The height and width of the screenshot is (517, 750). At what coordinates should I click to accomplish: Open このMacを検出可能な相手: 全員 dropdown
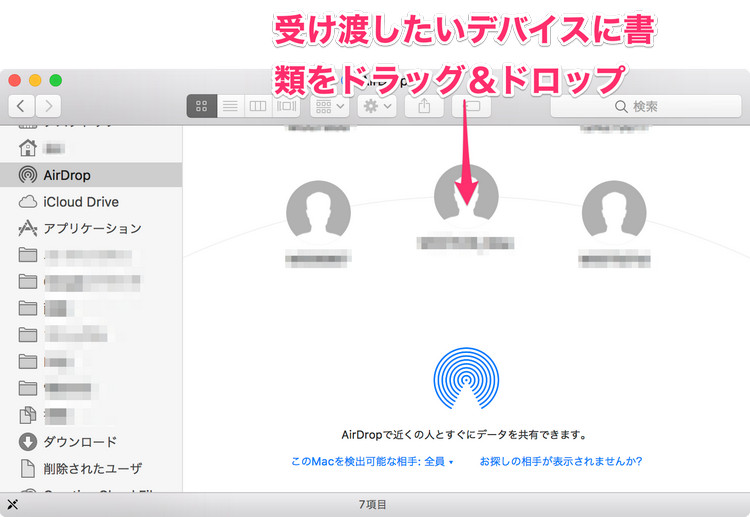pyautogui.click(x=372, y=462)
